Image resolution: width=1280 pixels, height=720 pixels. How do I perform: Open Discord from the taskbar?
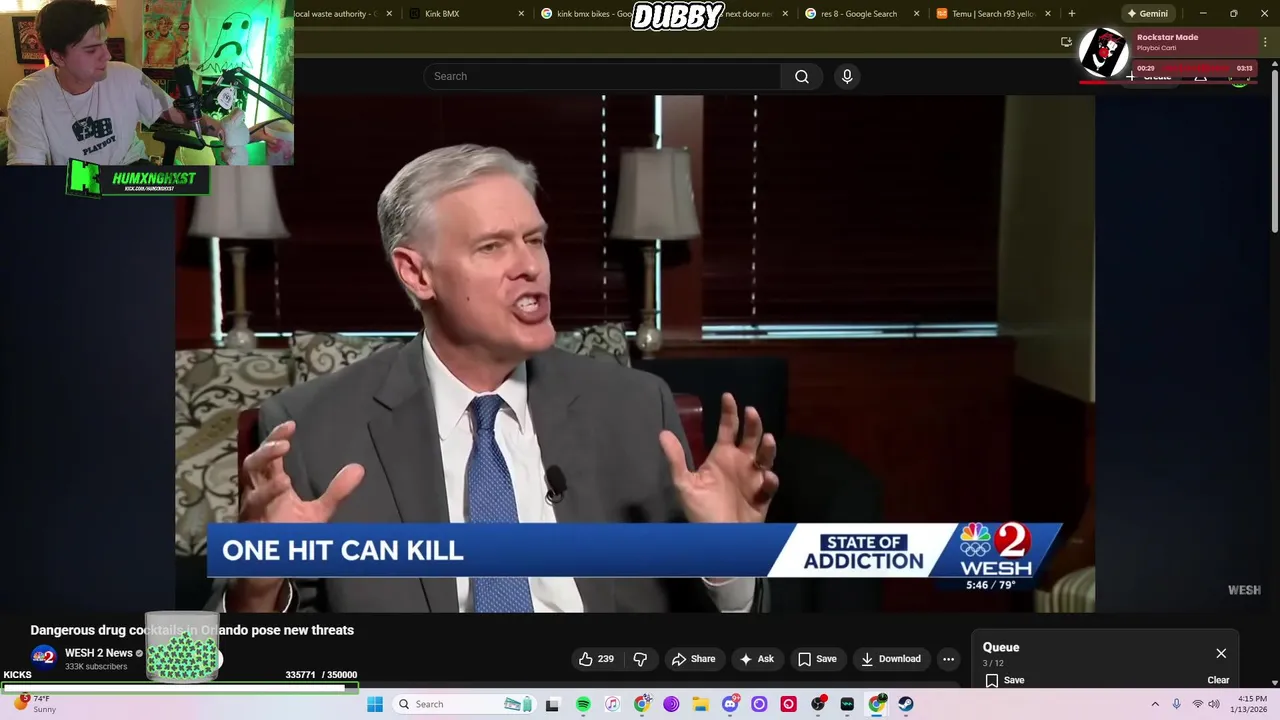[x=730, y=704]
